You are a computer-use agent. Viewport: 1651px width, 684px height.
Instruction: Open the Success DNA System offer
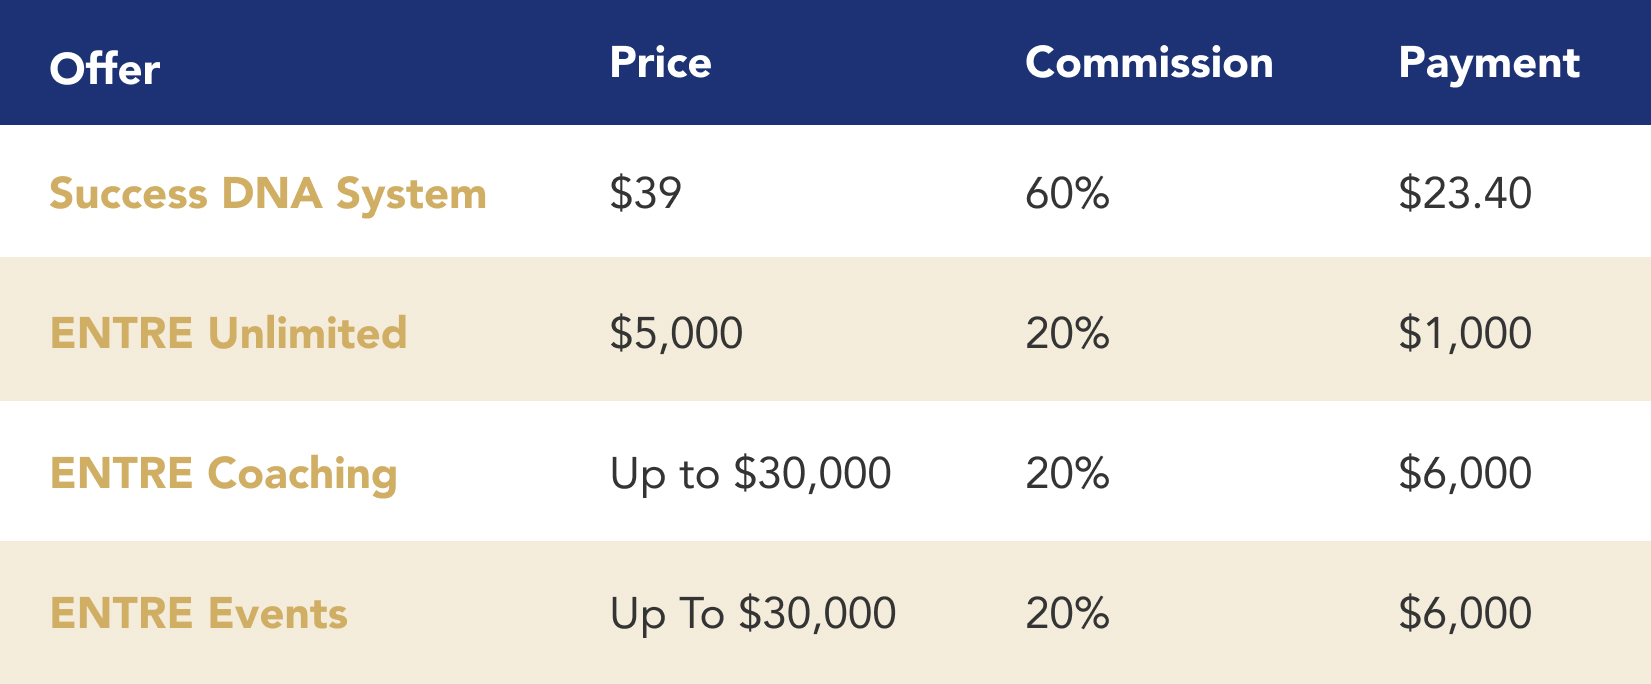coord(268,195)
